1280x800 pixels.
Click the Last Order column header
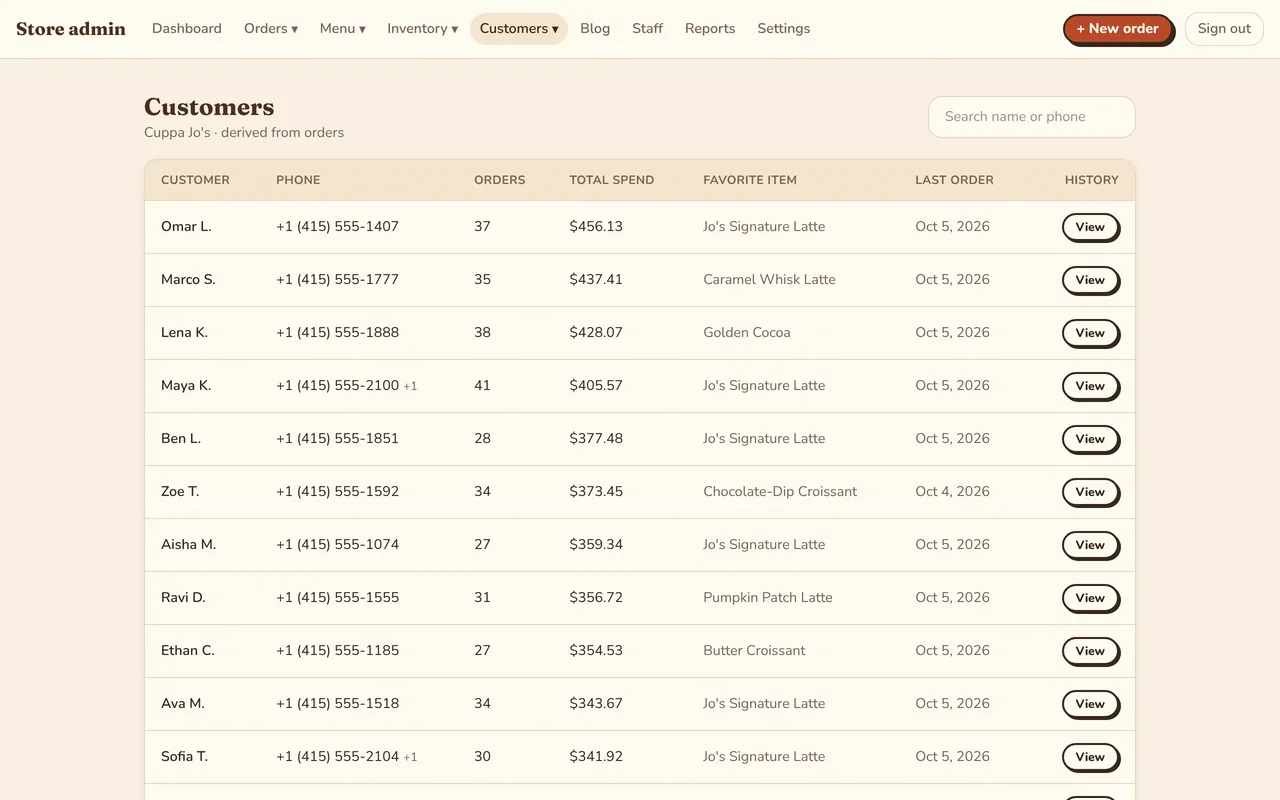click(954, 180)
